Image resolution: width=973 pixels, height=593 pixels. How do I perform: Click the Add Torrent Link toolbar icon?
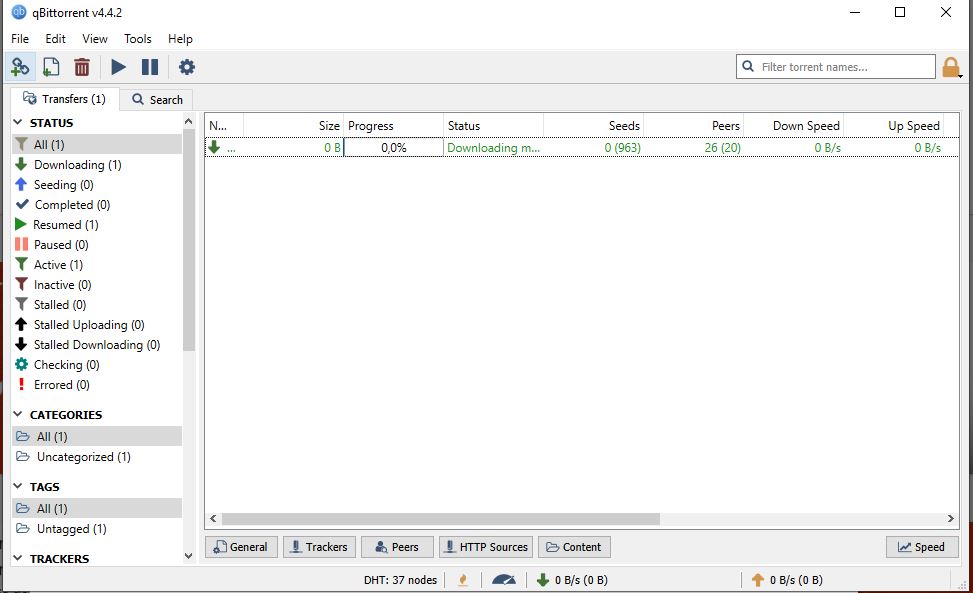[20, 66]
